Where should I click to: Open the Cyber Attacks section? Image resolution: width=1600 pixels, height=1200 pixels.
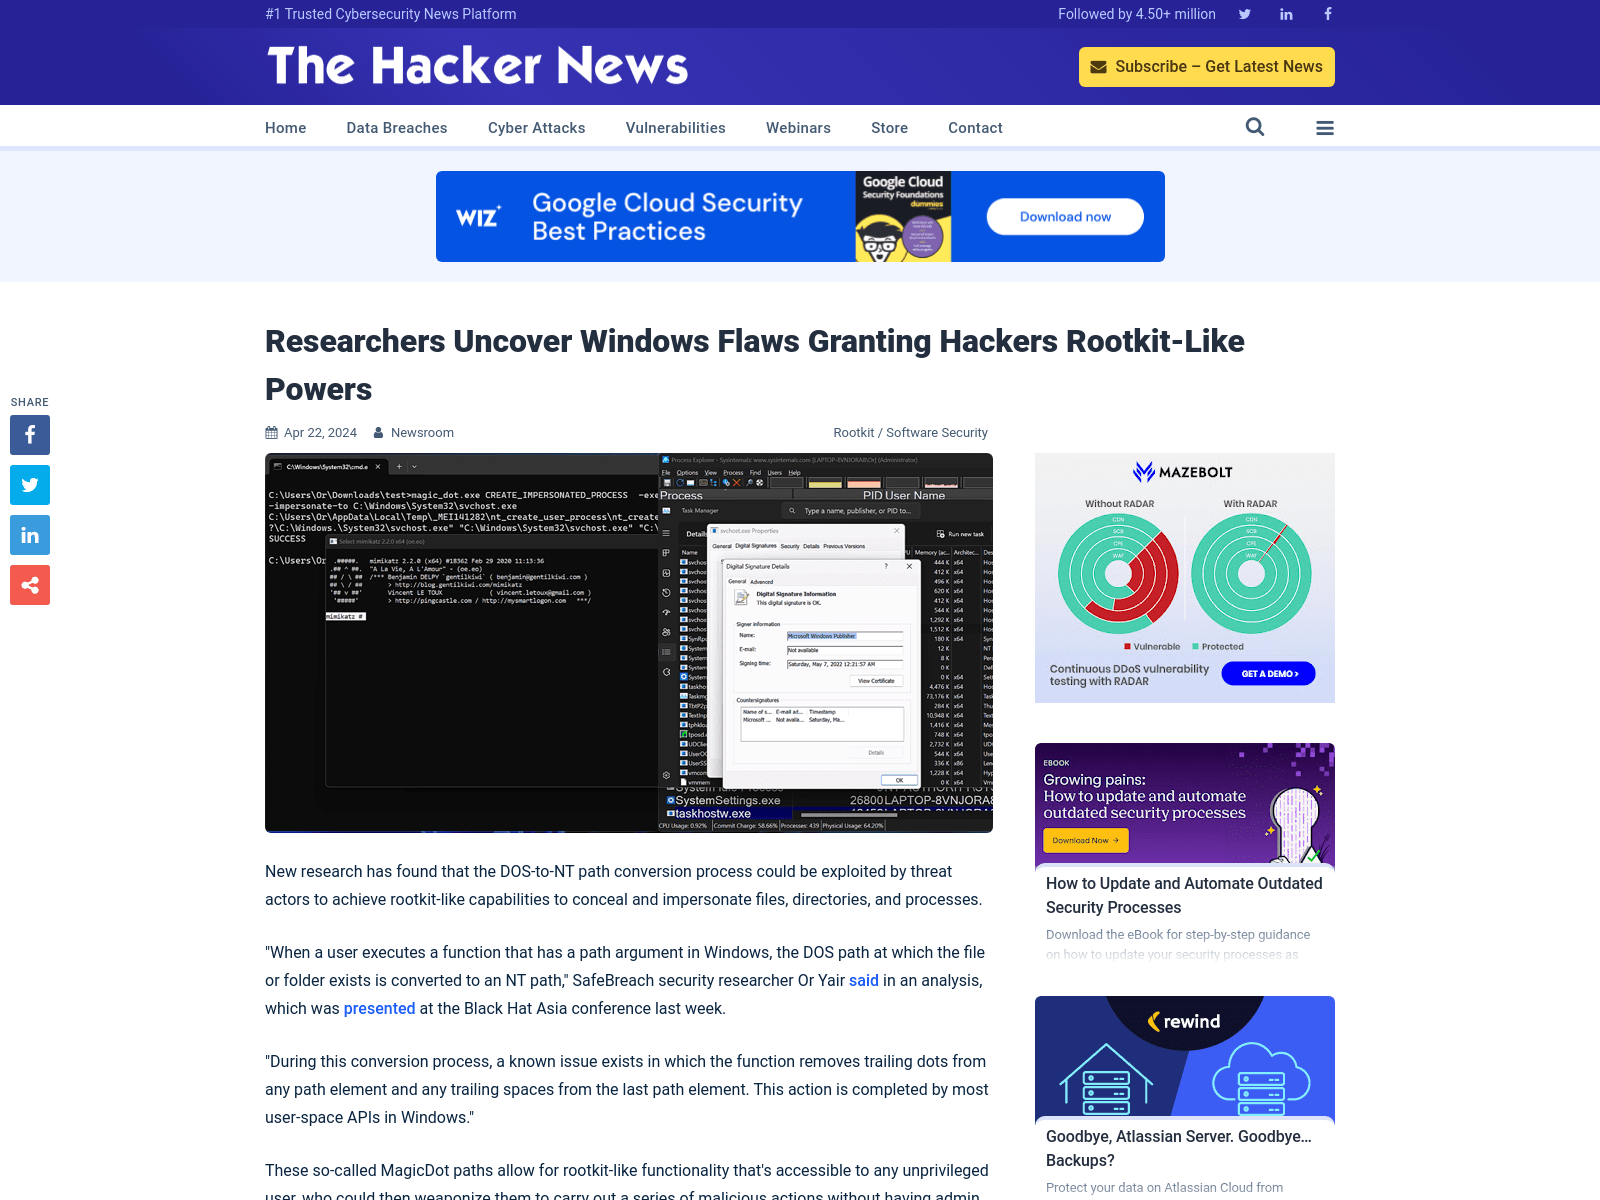(x=537, y=128)
